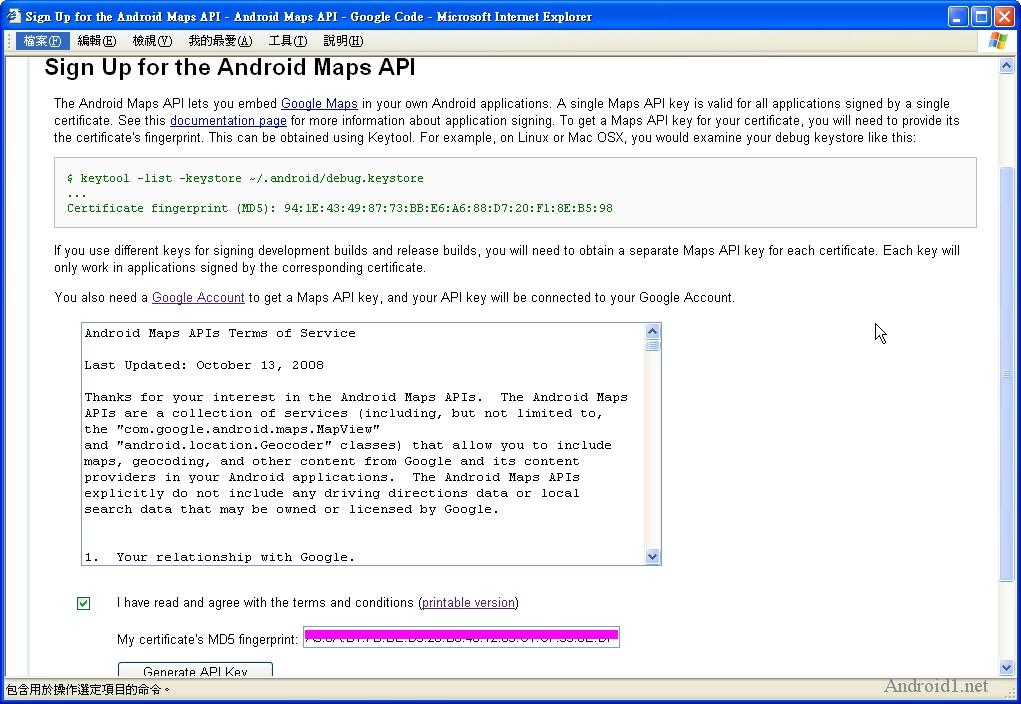Open the printable version link
Image resolution: width=1021 pixels, height=704 pixels.
click(x=468, y=602)
